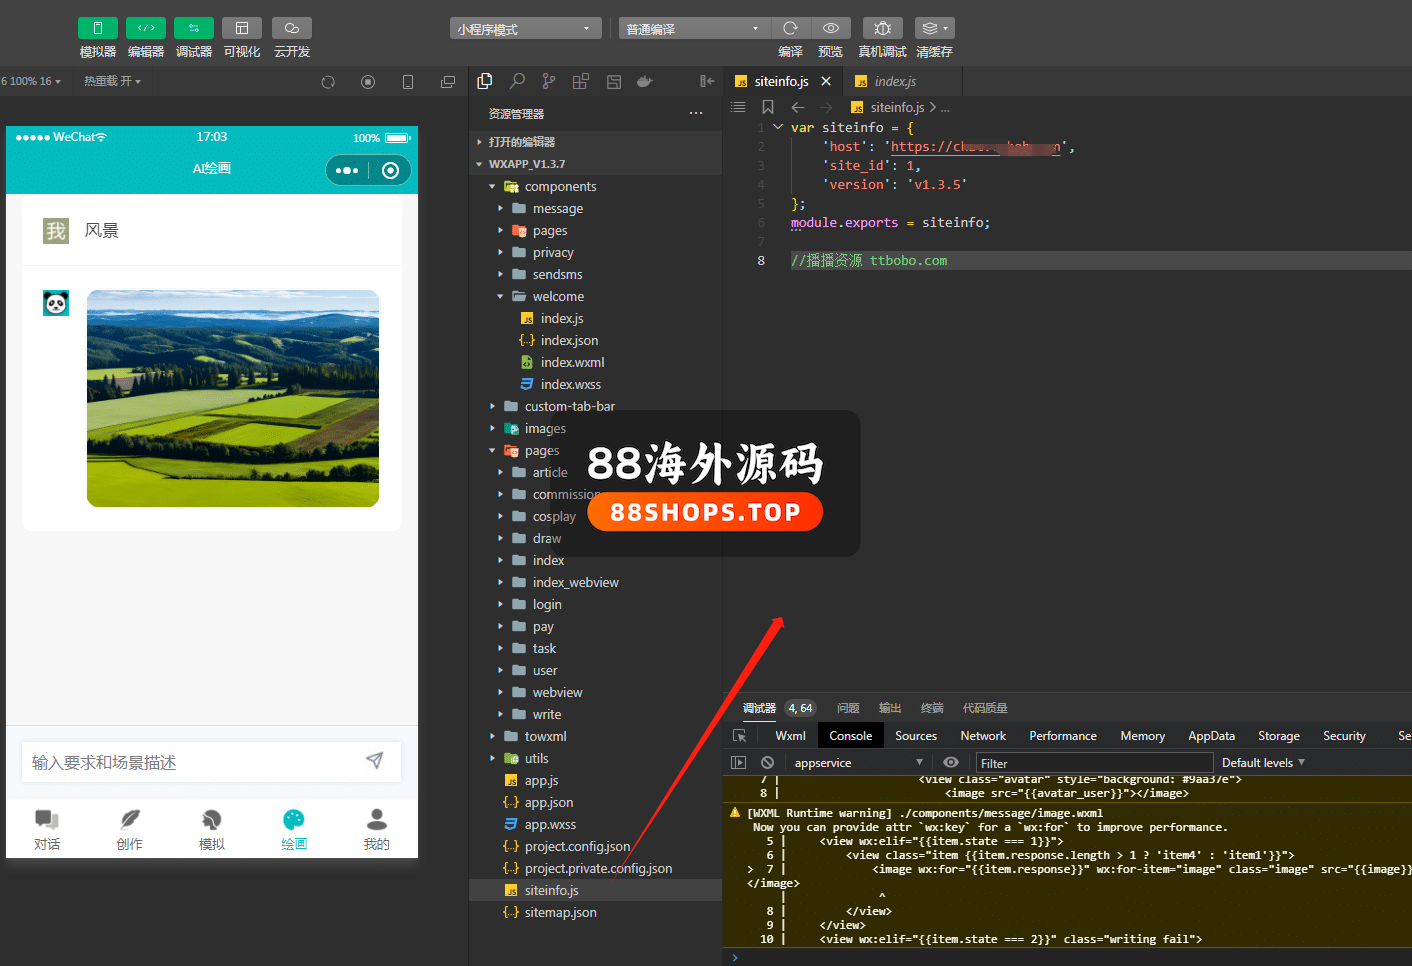The height and width of the screenshot is (966, 1412).
Task: Switch to the Network devtools tab
Action: point(982,736)
